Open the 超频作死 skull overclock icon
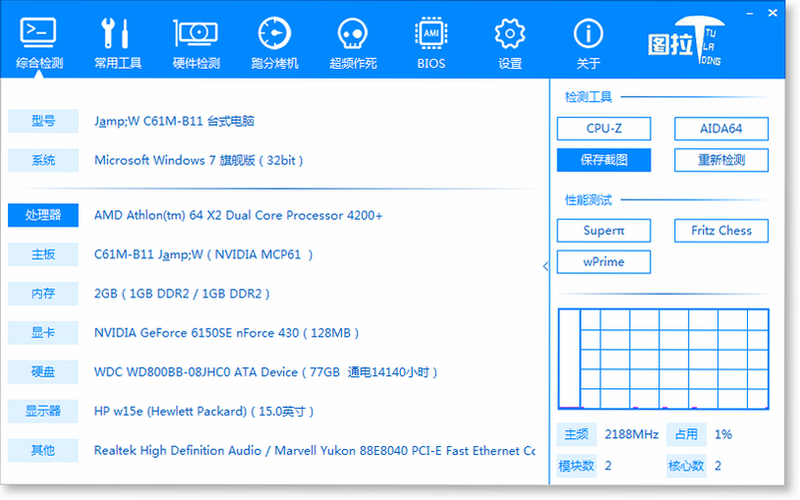 353,34
